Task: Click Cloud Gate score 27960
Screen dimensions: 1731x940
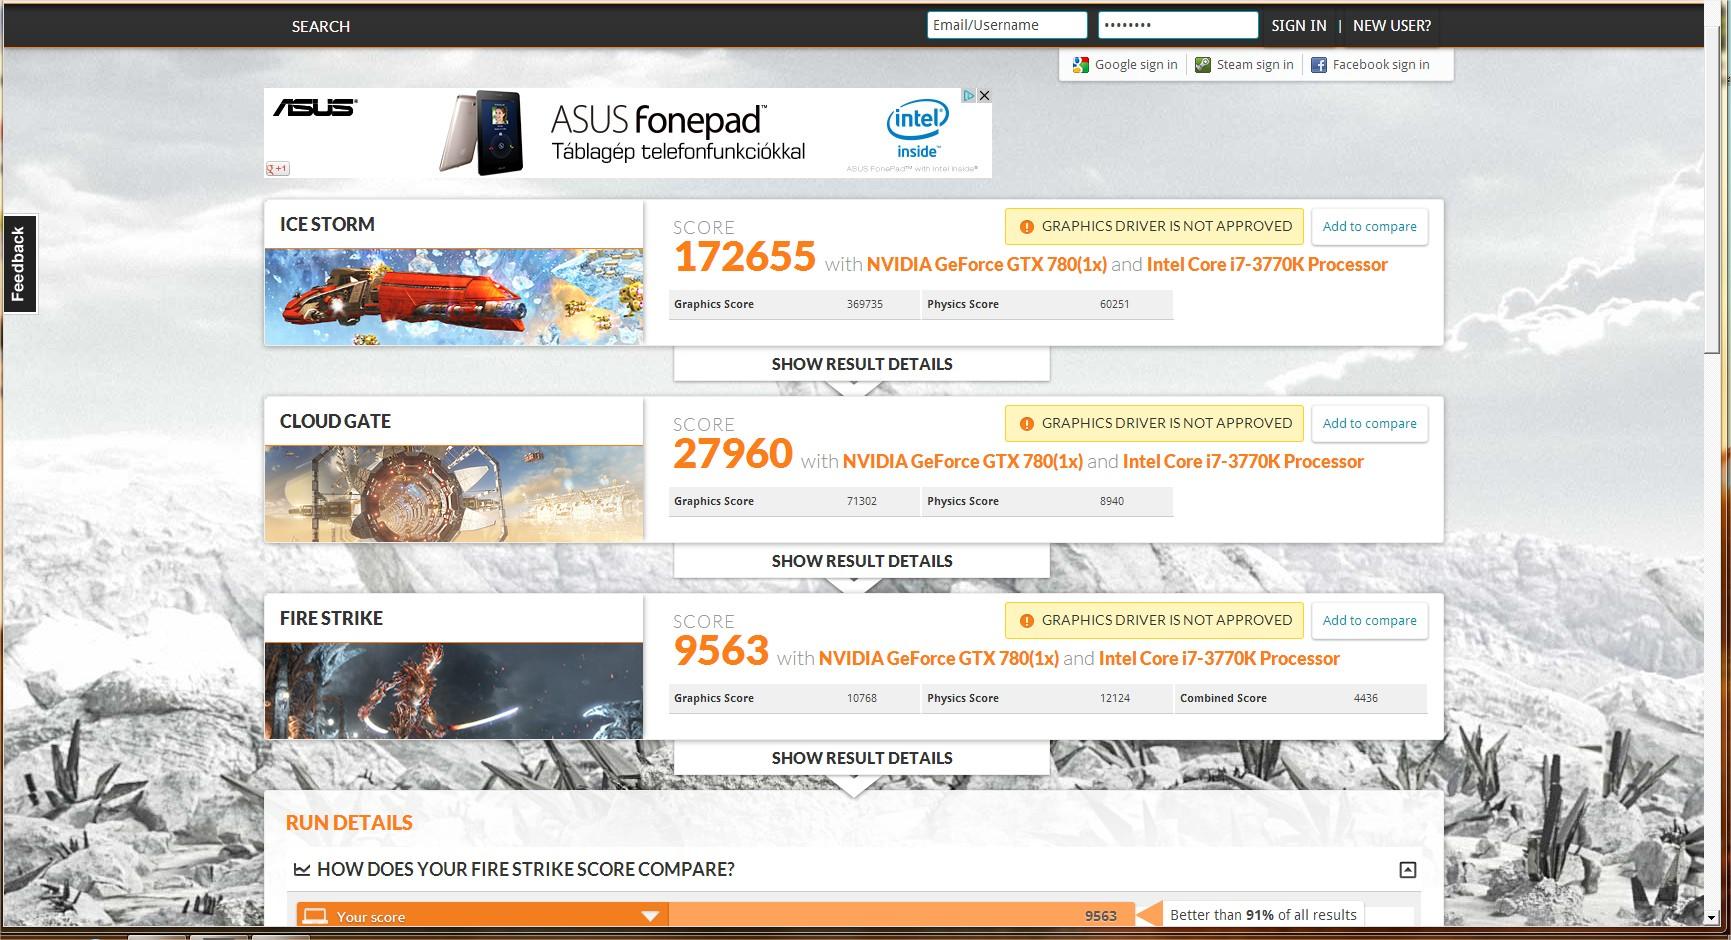Action: [x=732, y=455]
